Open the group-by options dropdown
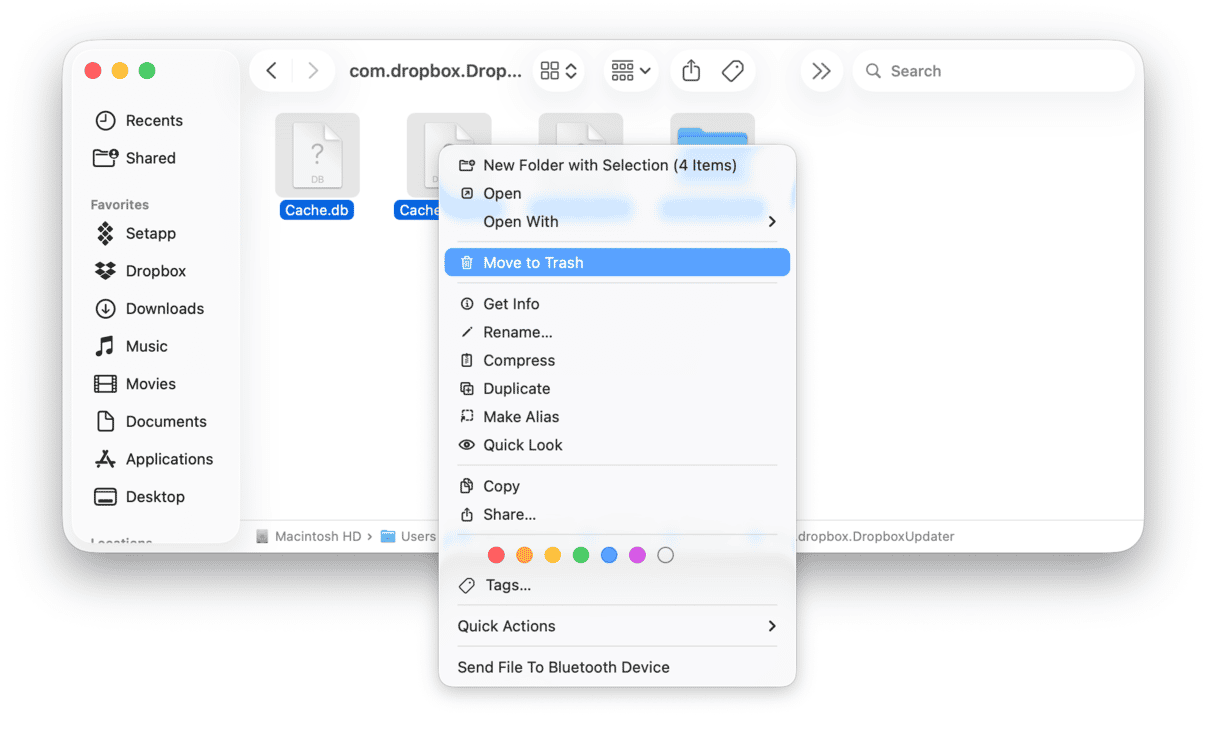Image resolution: width=1216 pixels, height=749 pixels. coord(631,71)
